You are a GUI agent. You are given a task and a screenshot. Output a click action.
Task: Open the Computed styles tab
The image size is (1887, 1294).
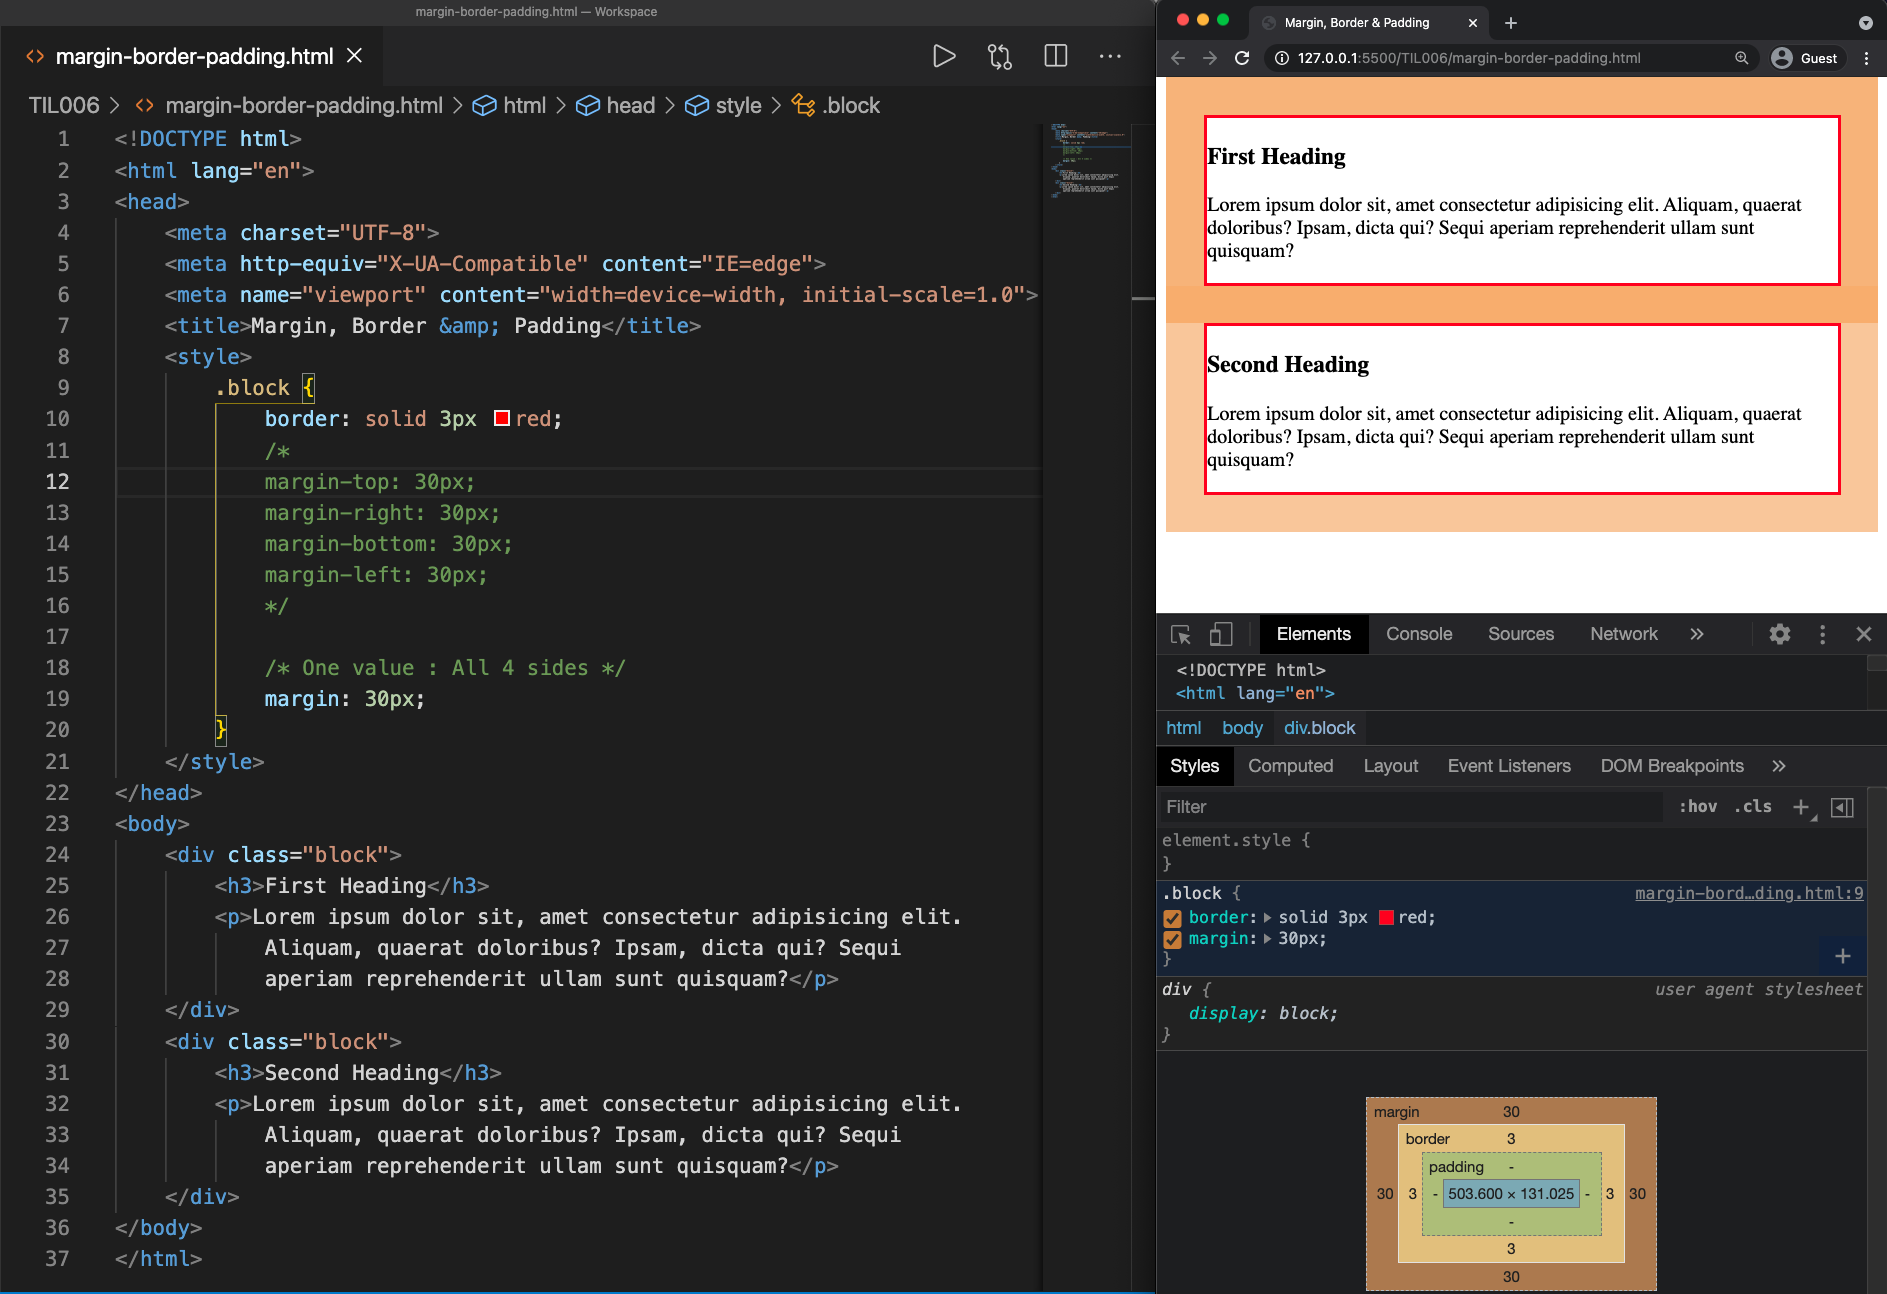[1290, 766]
